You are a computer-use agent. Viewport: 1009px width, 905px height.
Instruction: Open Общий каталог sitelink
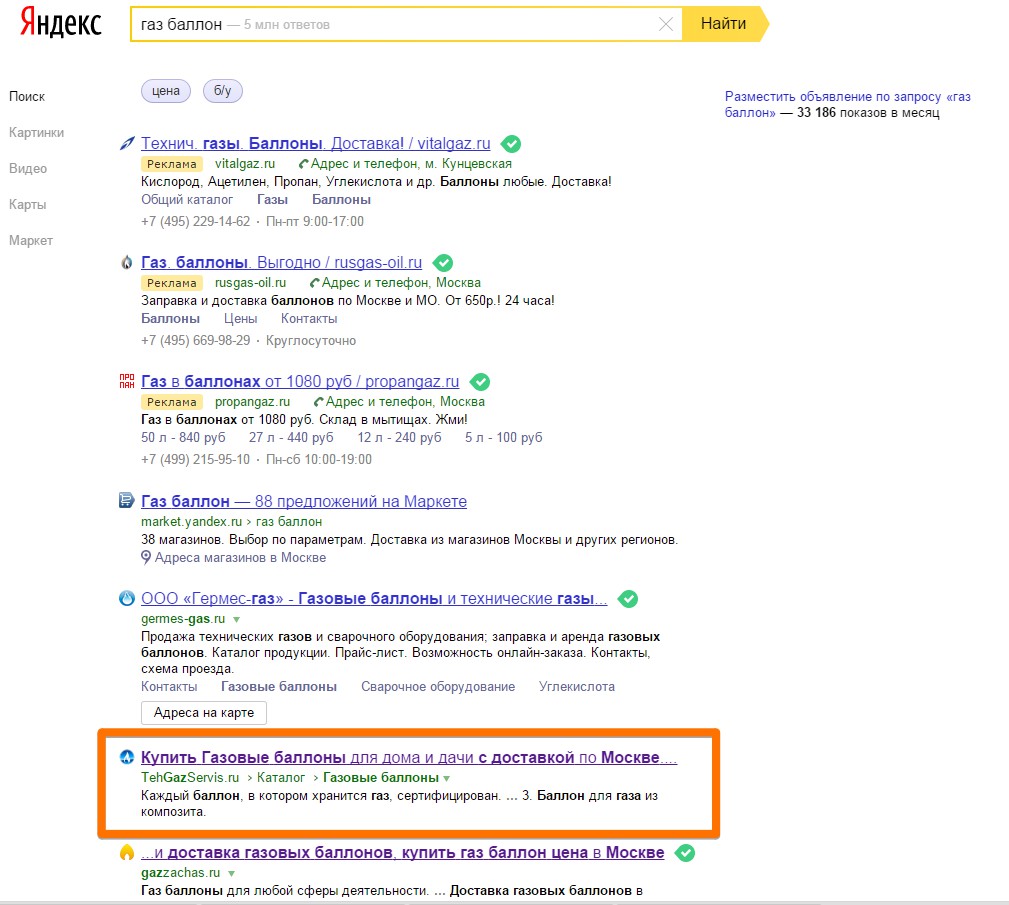click(x=187, y=200)
